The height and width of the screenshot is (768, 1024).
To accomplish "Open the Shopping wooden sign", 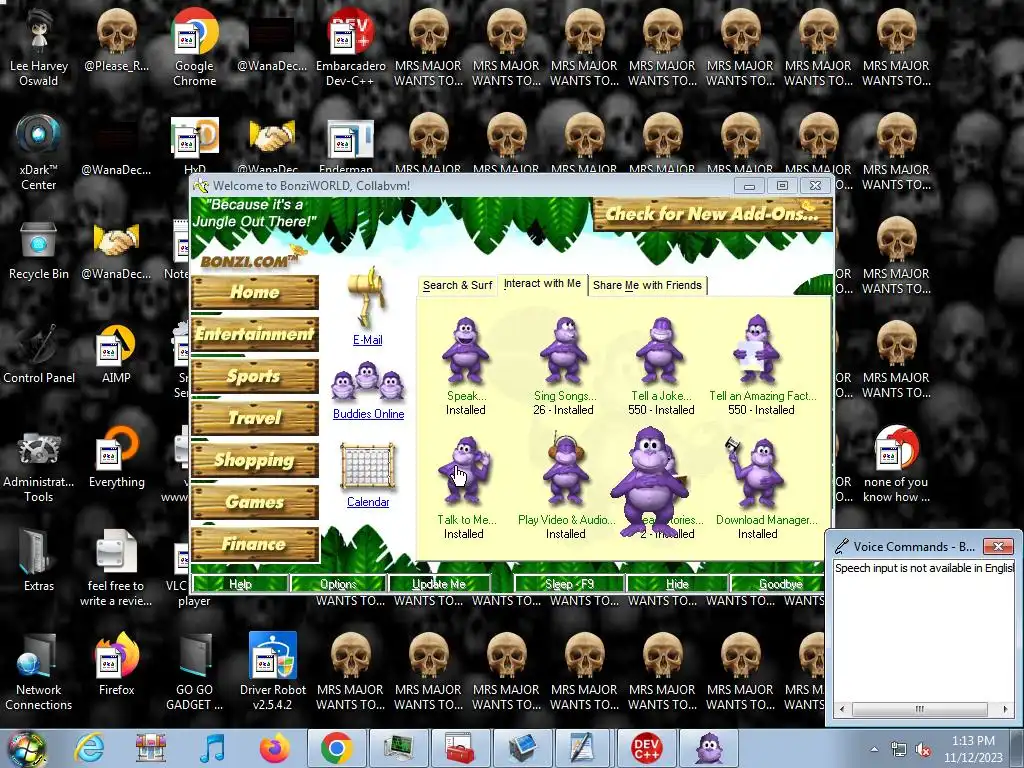I will pyautogui.click(x=255, y=460).
